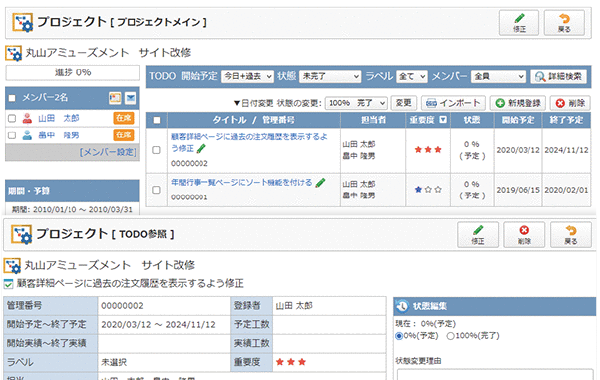The image size is (600, 380).
Task: Click the 戻る back button in TODO参照 header
Action: click(x=571, y=235)
